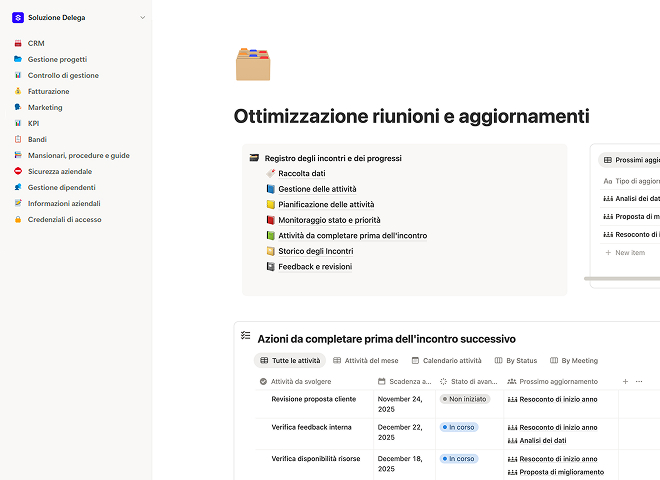The width and height of the screenshot is (660, 480).
Task: Open the Raccolta dati page link
Action: click(x=302, y=173)
